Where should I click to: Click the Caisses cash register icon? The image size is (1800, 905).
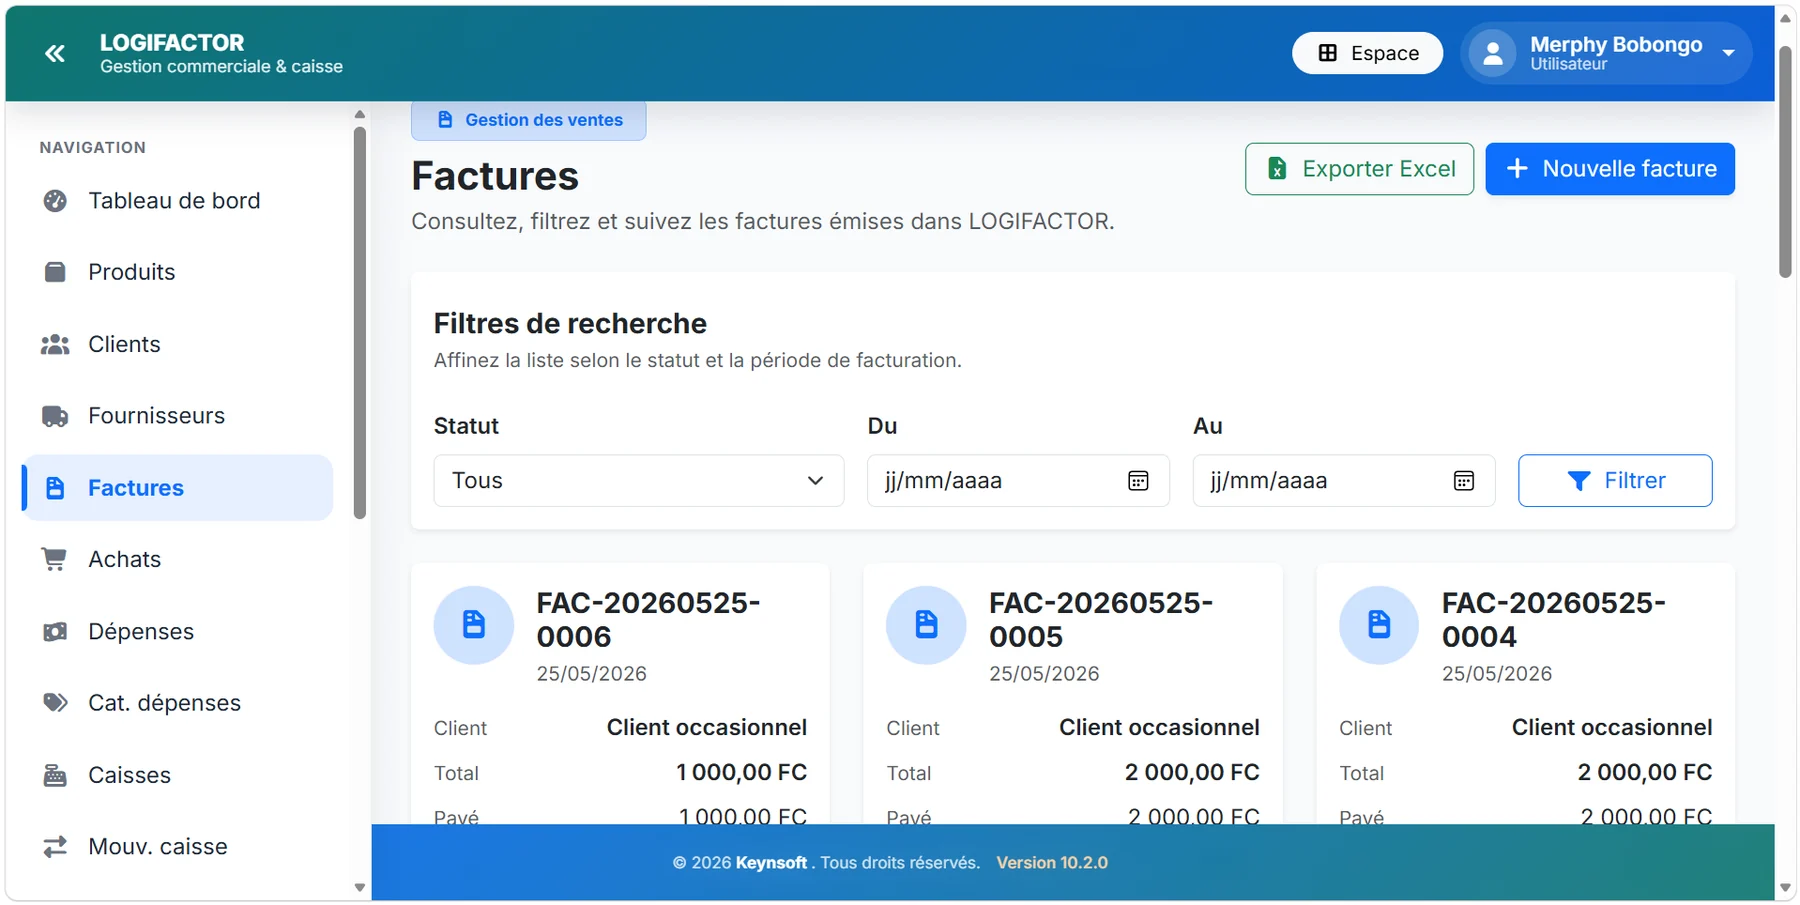coord(55,775)
